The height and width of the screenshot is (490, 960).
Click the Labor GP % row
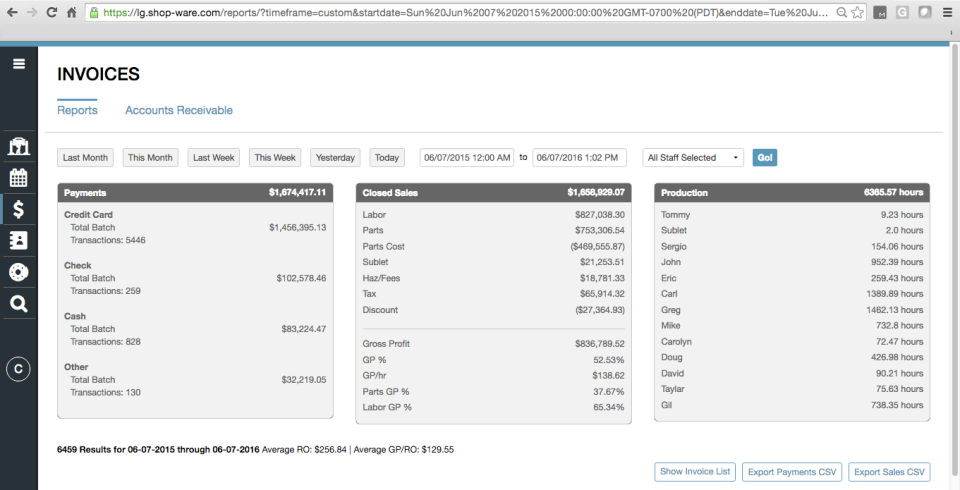493,407
